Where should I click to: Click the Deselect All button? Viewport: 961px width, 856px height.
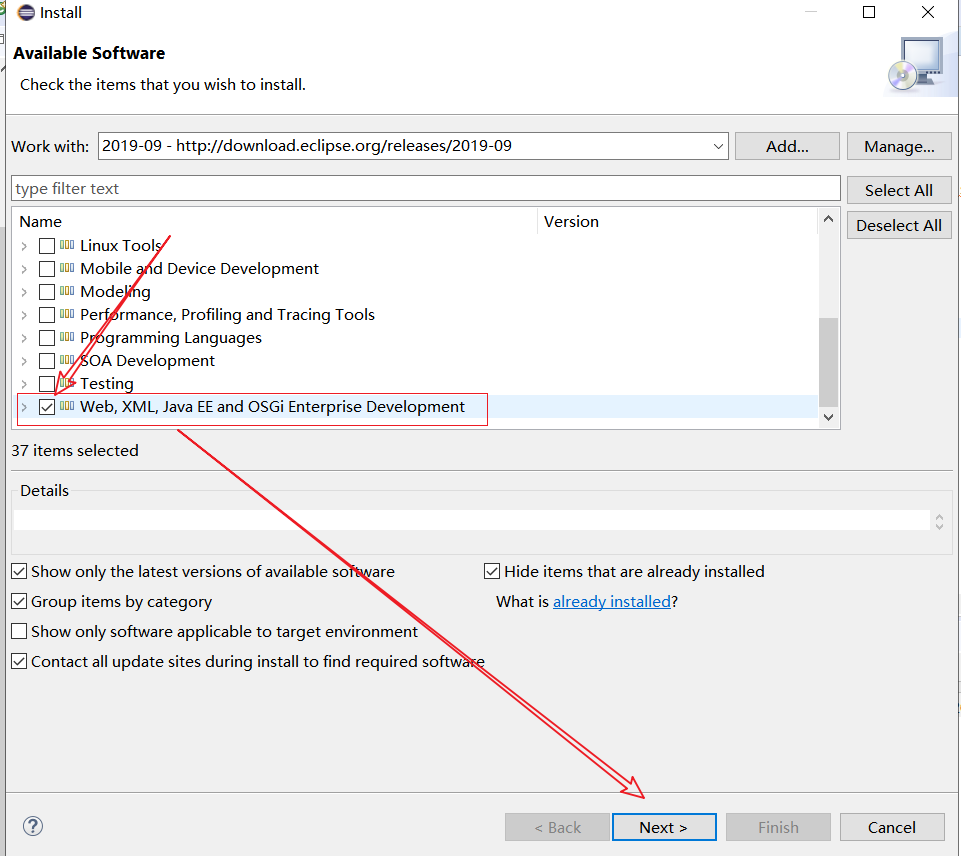pyautogui.click(x=899, y=225)
